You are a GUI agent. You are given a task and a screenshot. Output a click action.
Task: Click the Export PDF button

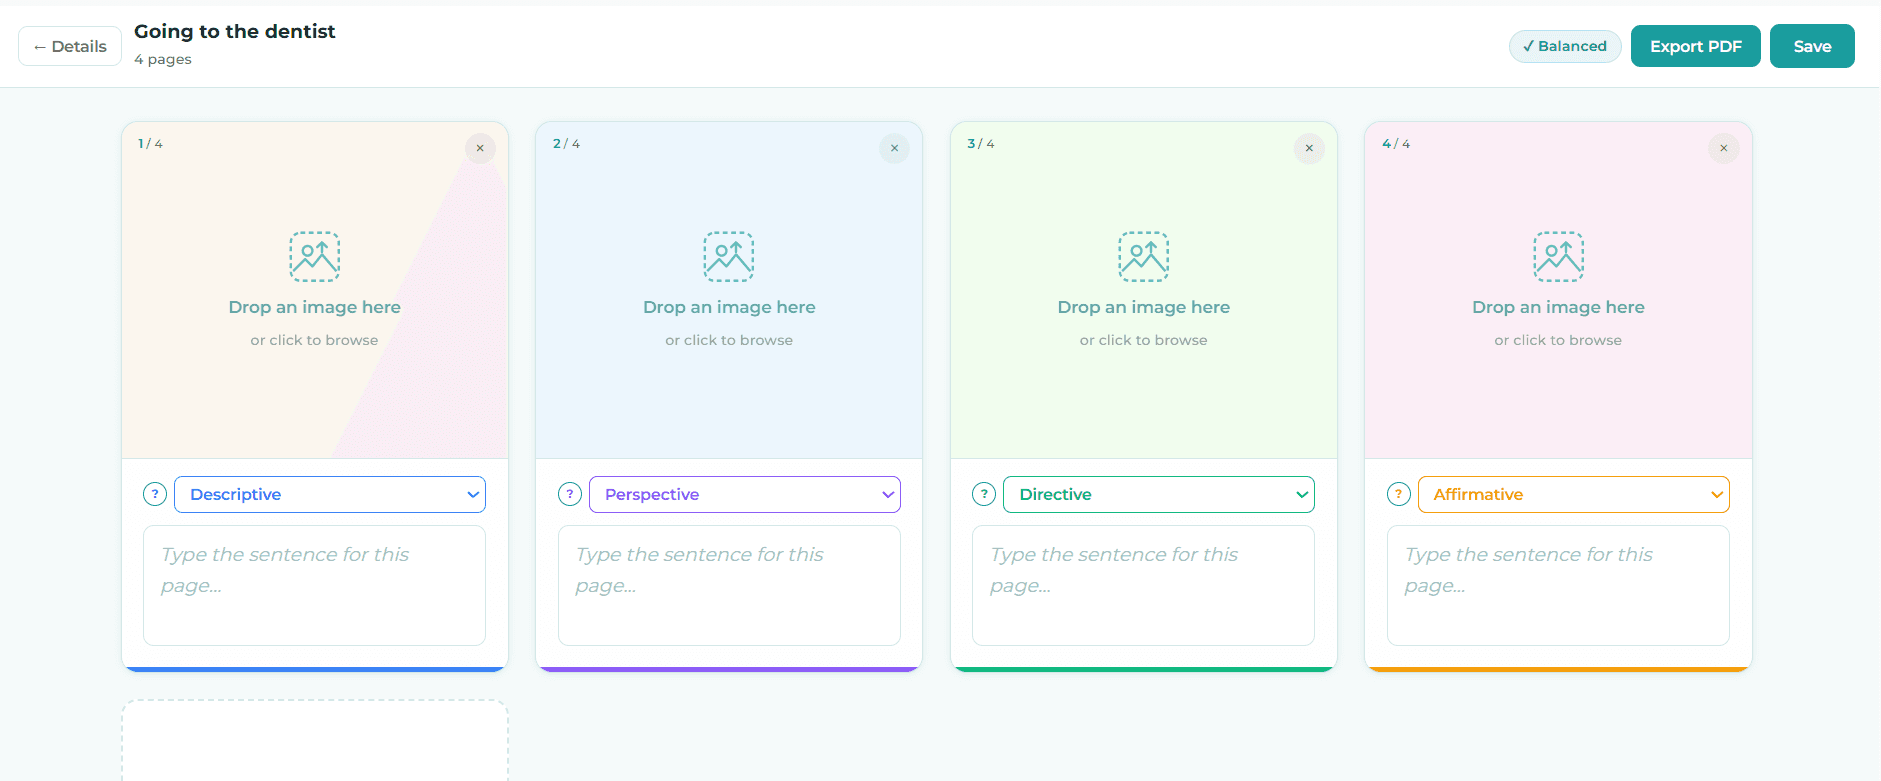1696,46
